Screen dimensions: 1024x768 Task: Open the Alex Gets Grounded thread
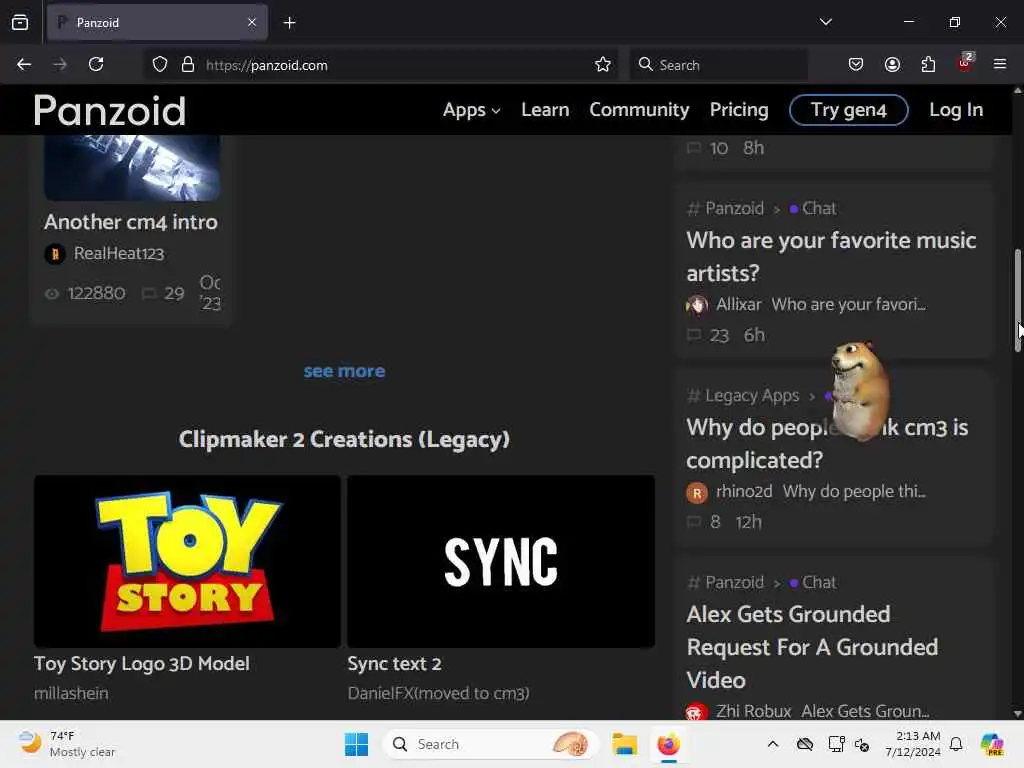(812, 647)
